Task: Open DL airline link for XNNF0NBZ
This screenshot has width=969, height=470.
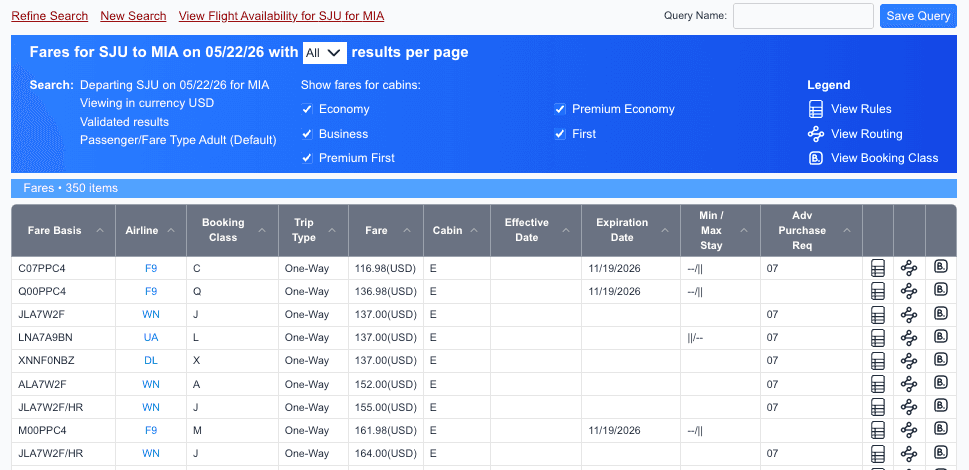Action: point(151,361)
